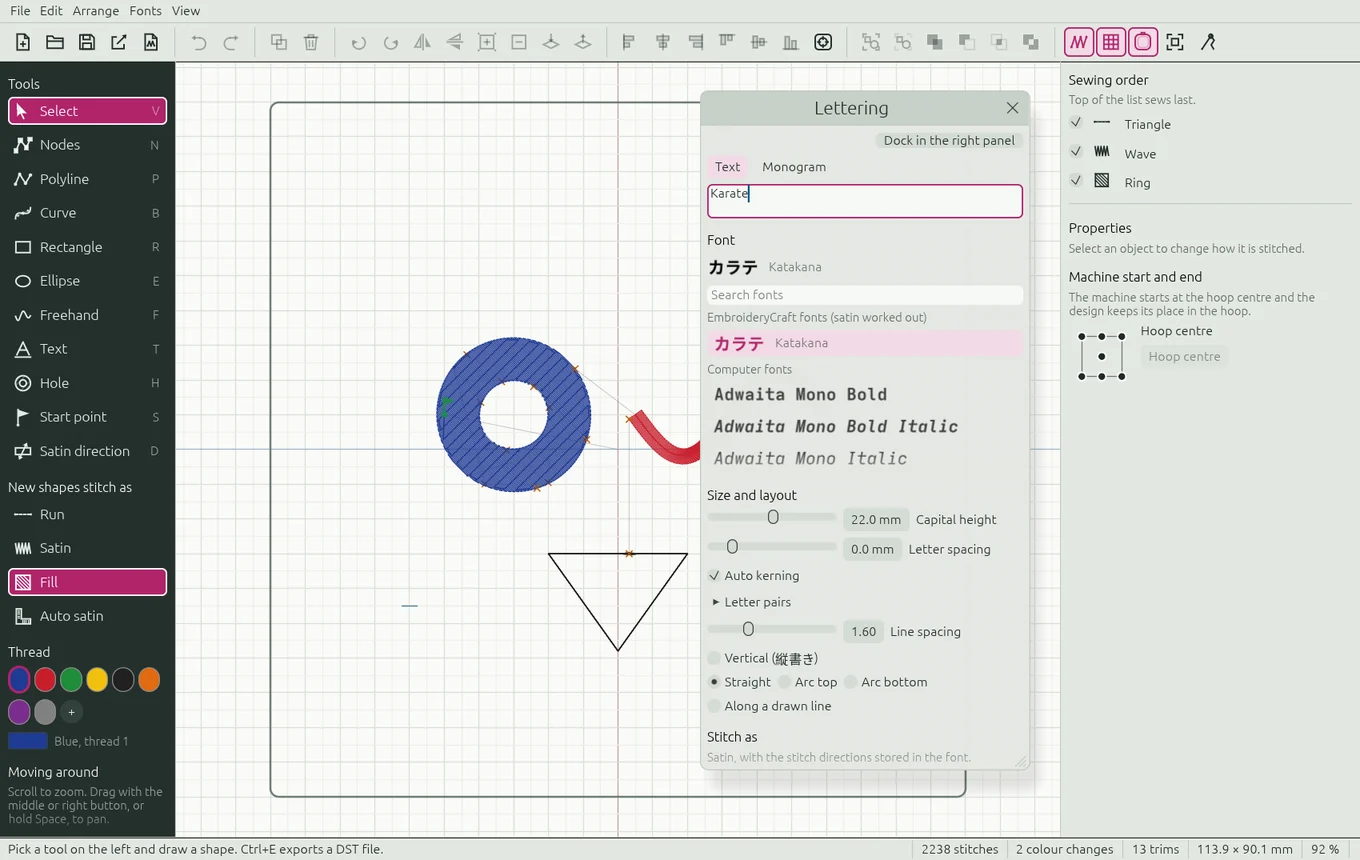
Task: Uncheck the Wave sewing order checkbox
Action: click(x=1076, y=151)
